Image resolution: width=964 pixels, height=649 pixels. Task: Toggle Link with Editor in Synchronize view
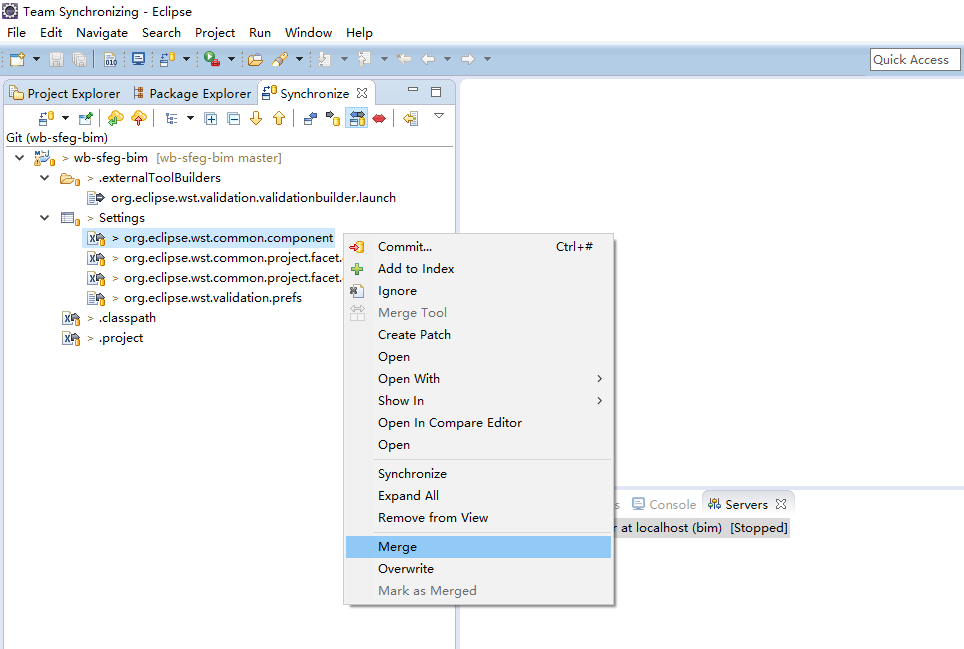pyautogui.click(x=411, y=118)
